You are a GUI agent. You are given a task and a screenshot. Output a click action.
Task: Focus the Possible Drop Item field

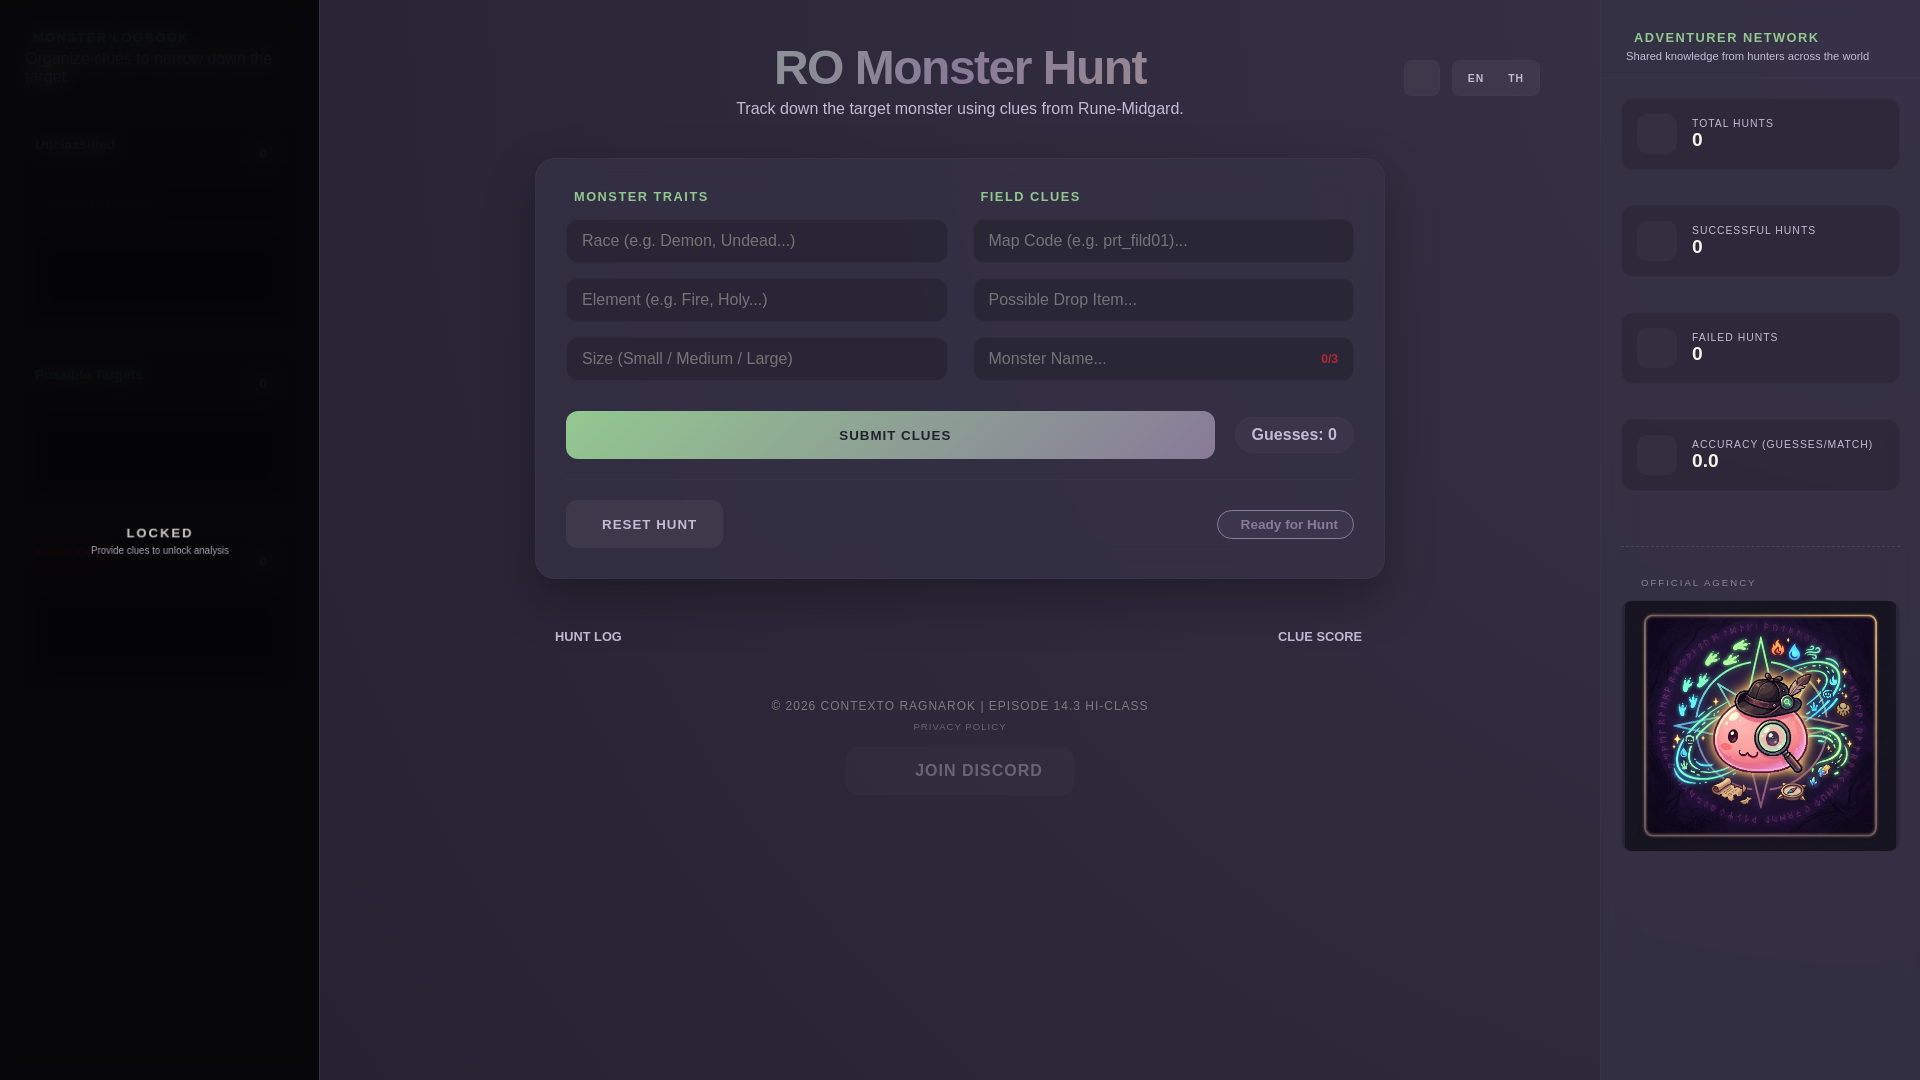[1163, 300]
